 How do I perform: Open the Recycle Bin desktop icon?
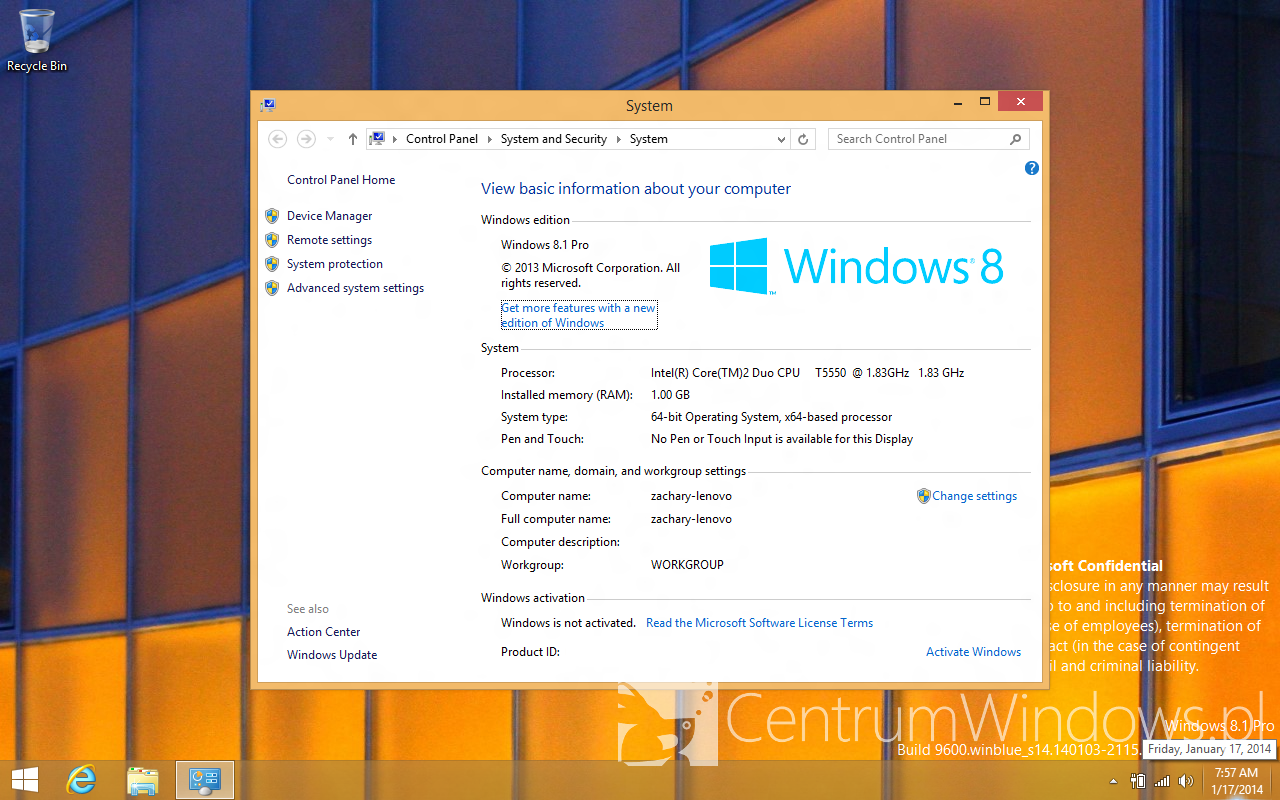[x=36, y=40]
